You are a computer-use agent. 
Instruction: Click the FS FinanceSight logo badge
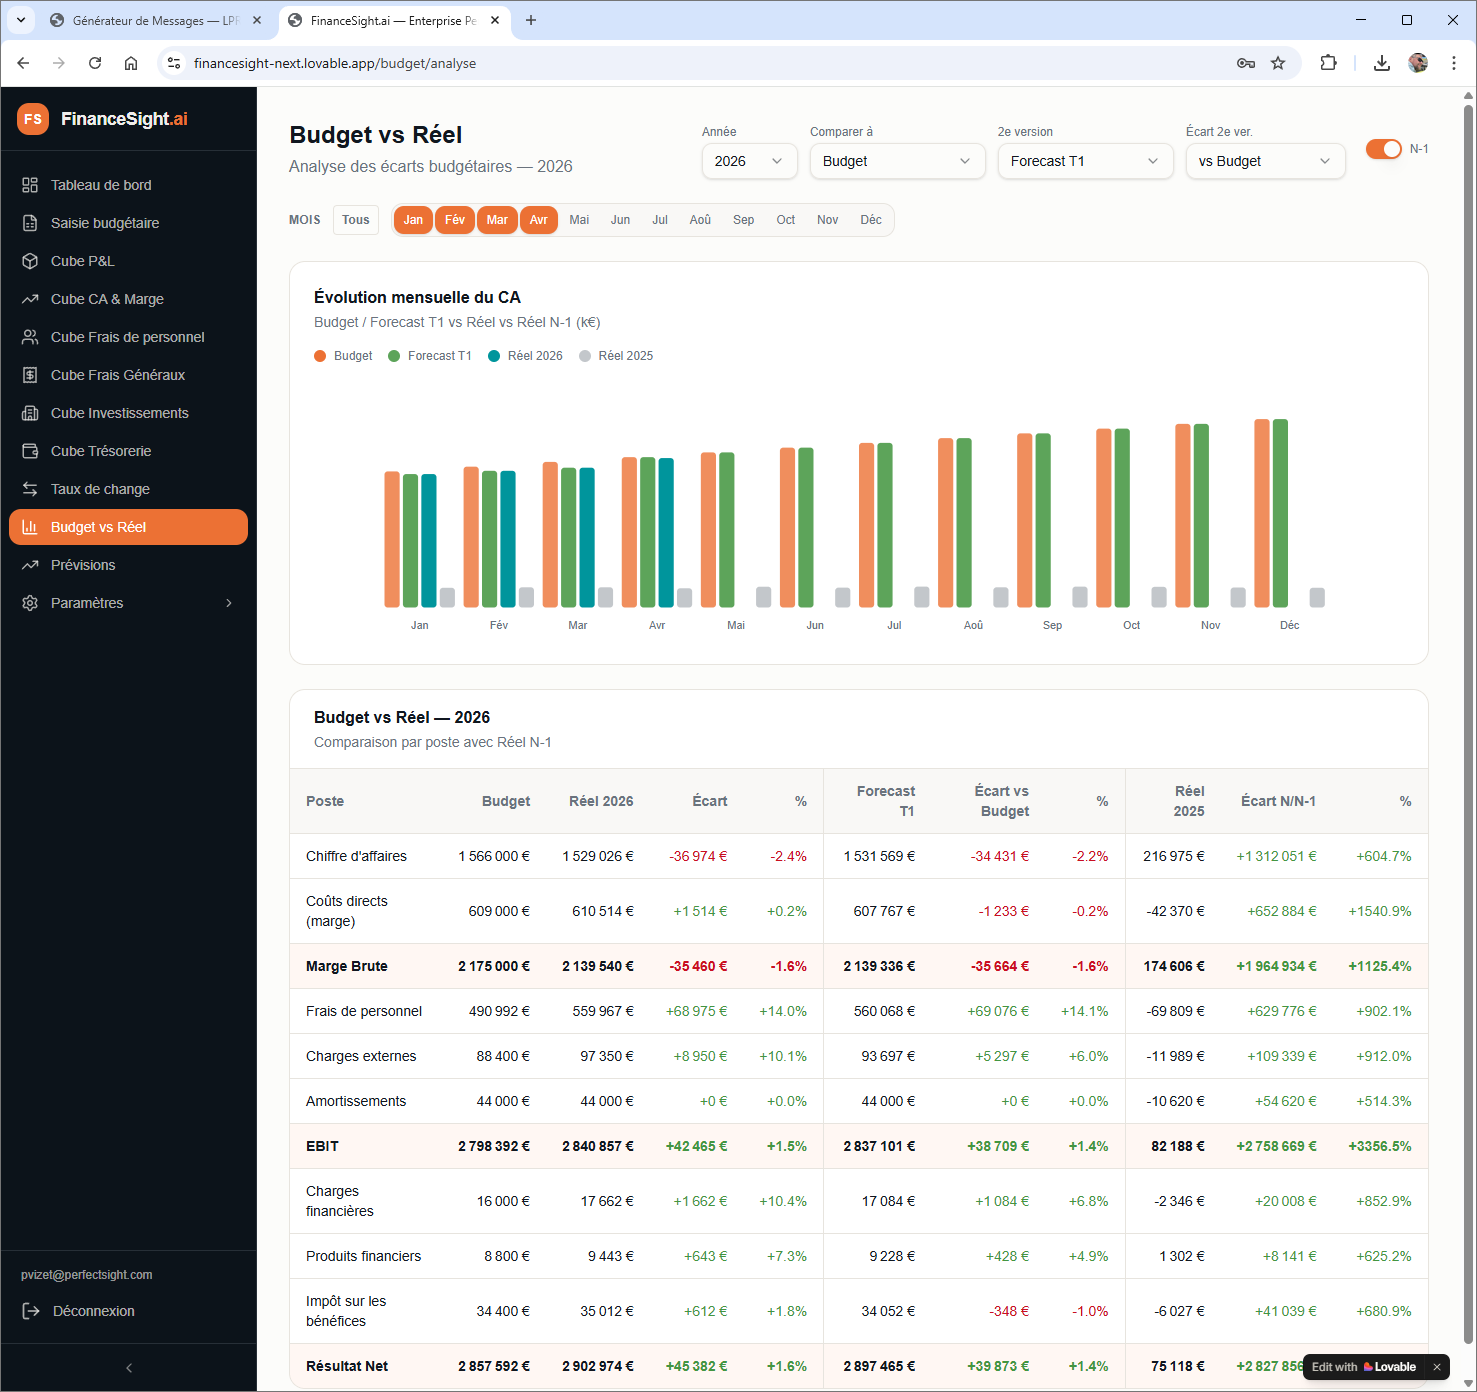click(x=33, y=119)
